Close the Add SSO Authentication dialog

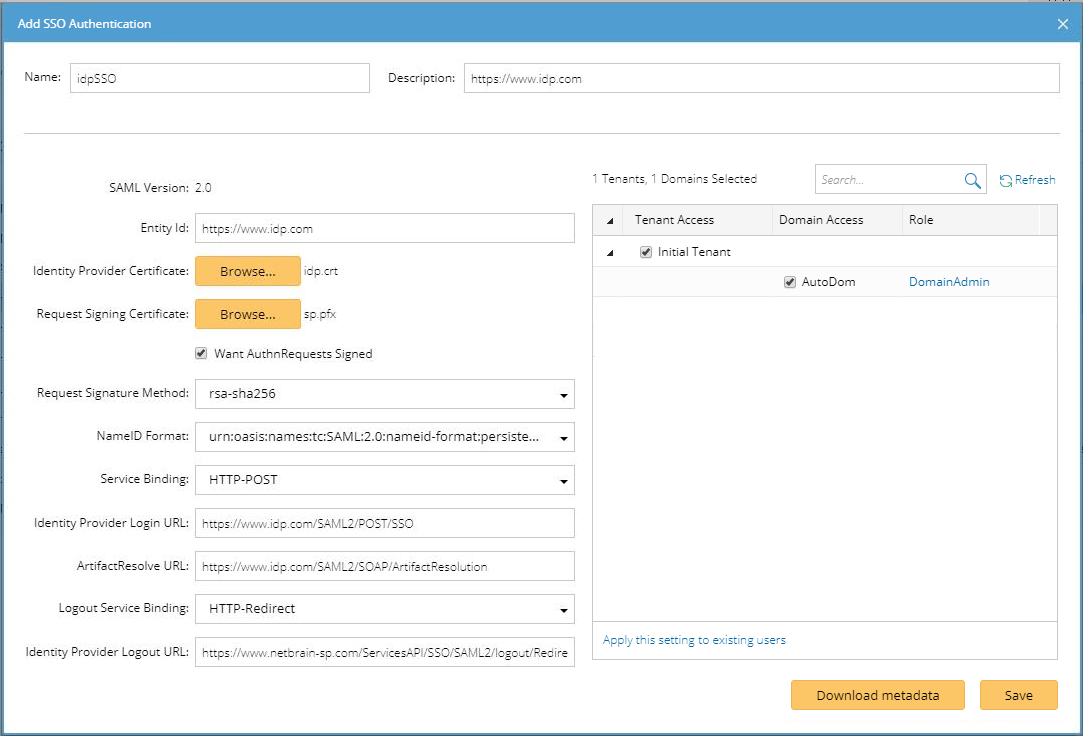click(x=1062, y=24)
